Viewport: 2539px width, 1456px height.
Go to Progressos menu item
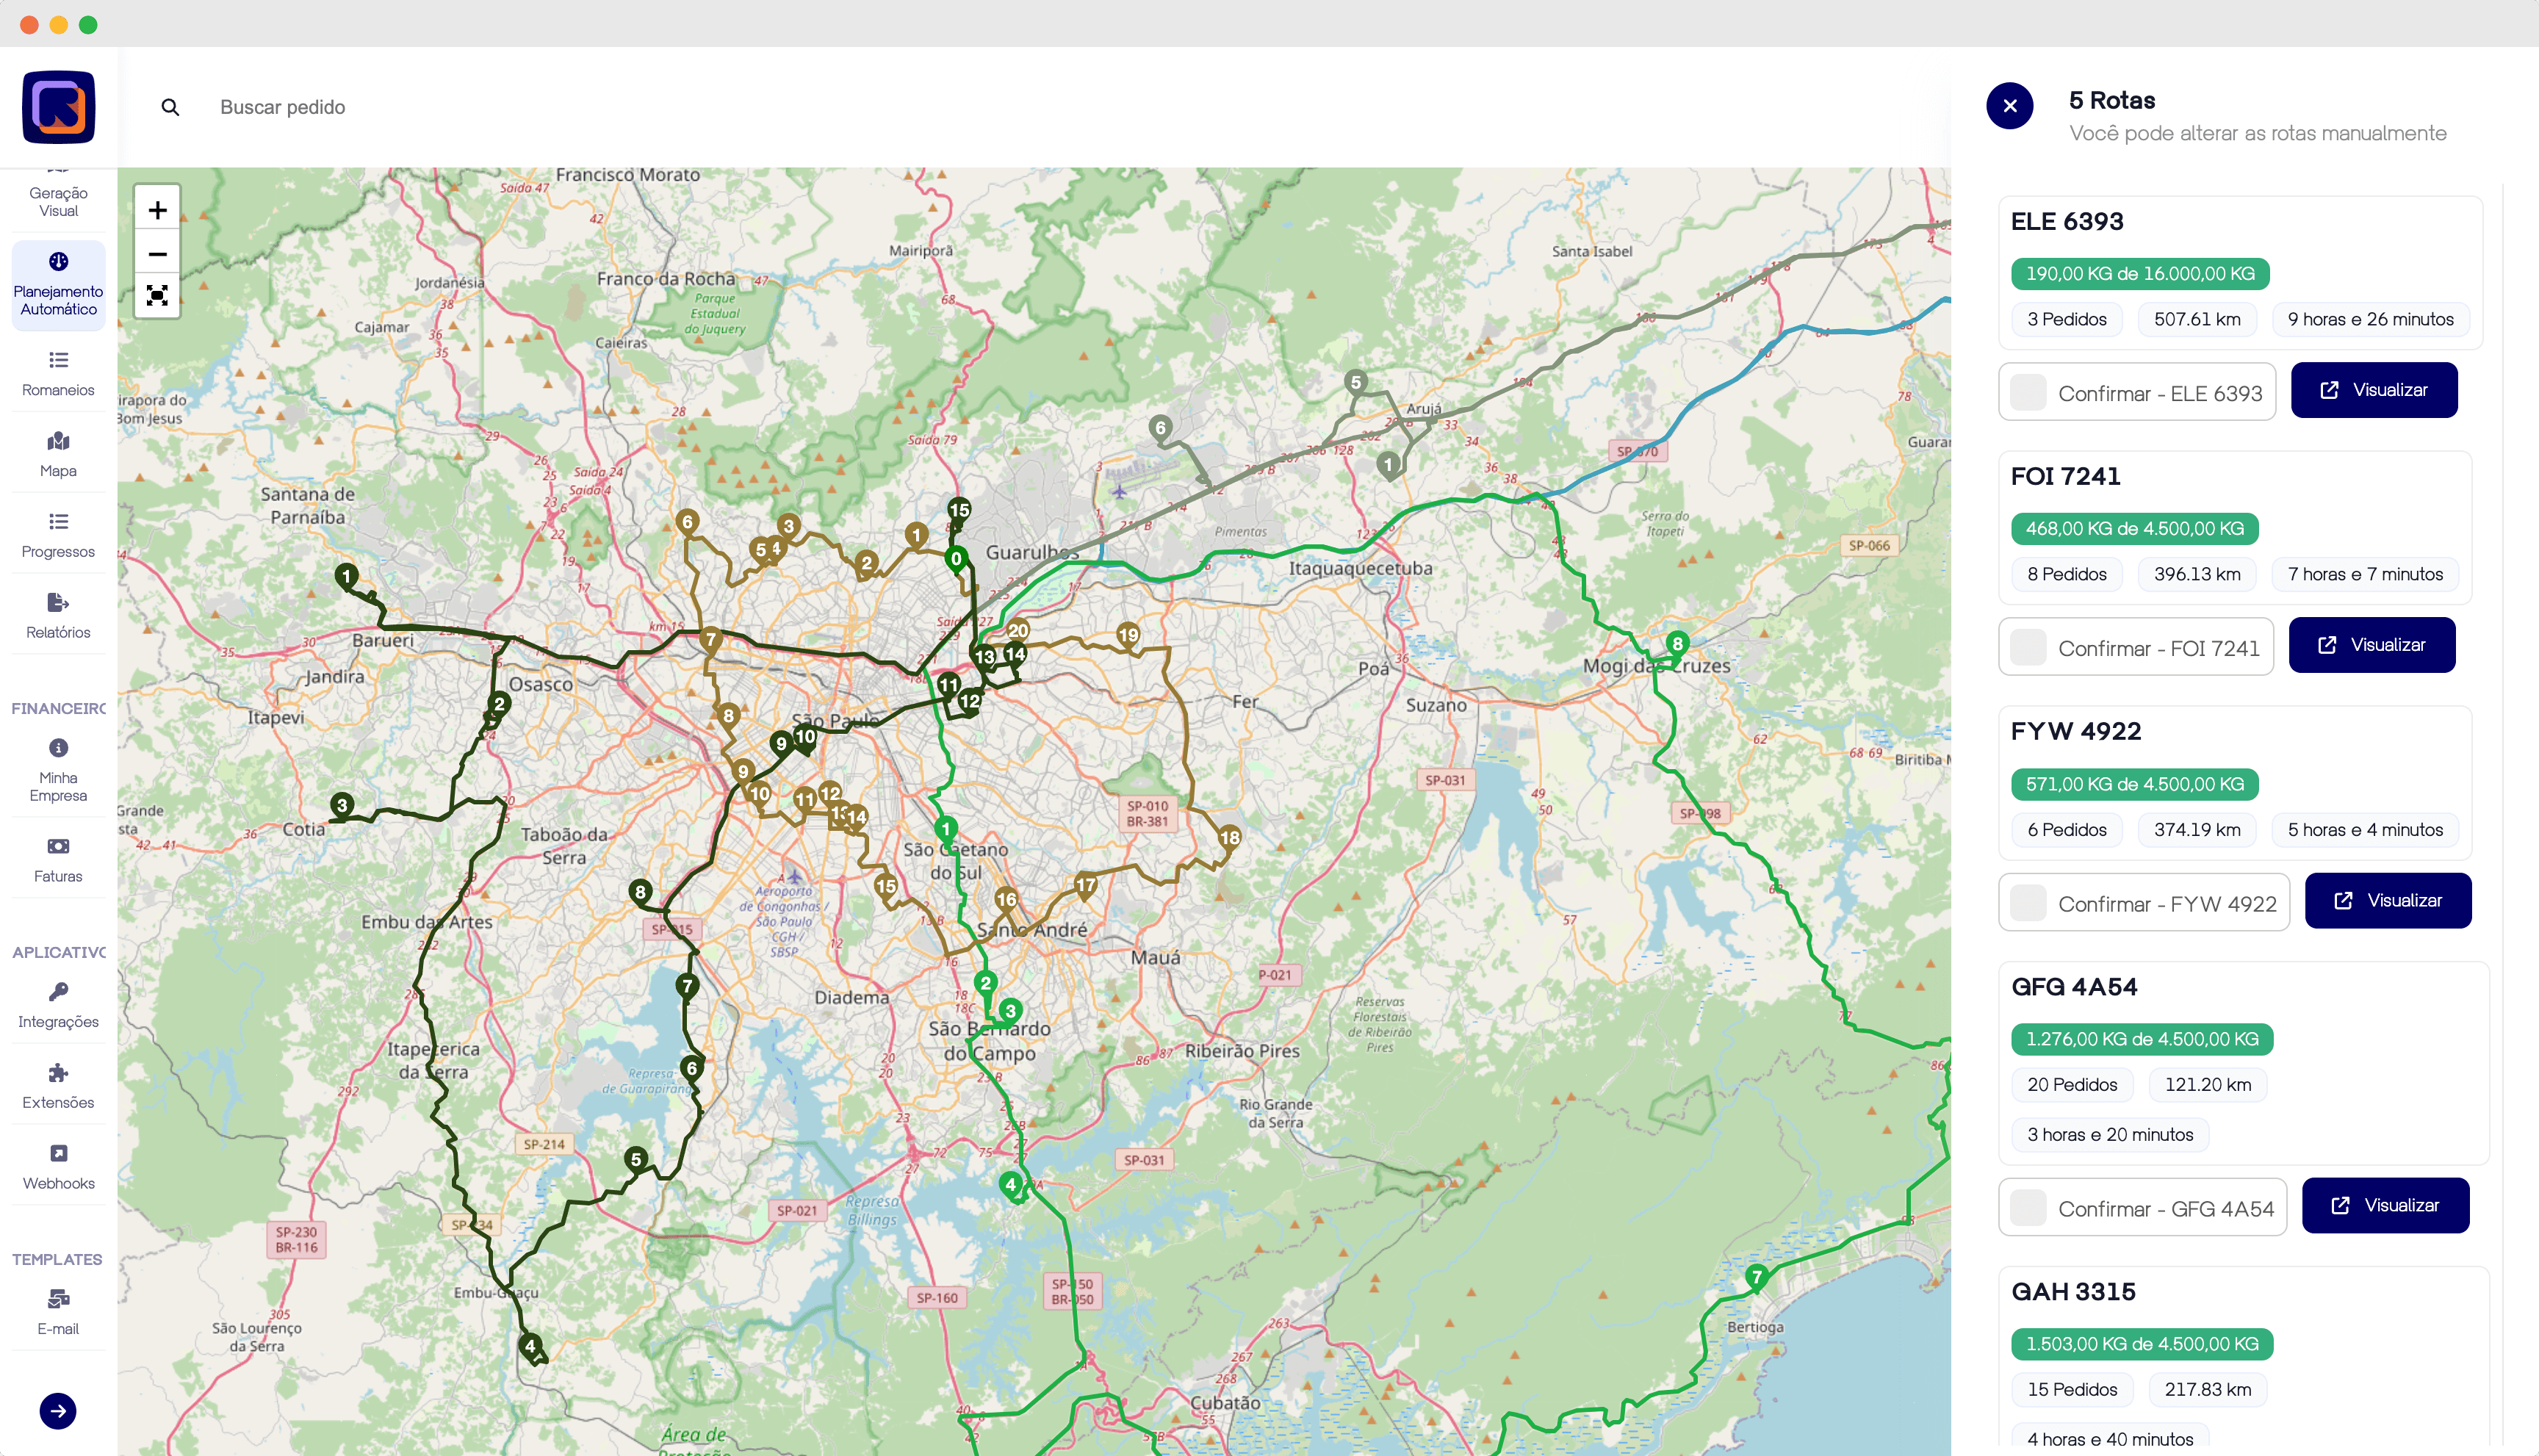58,534
